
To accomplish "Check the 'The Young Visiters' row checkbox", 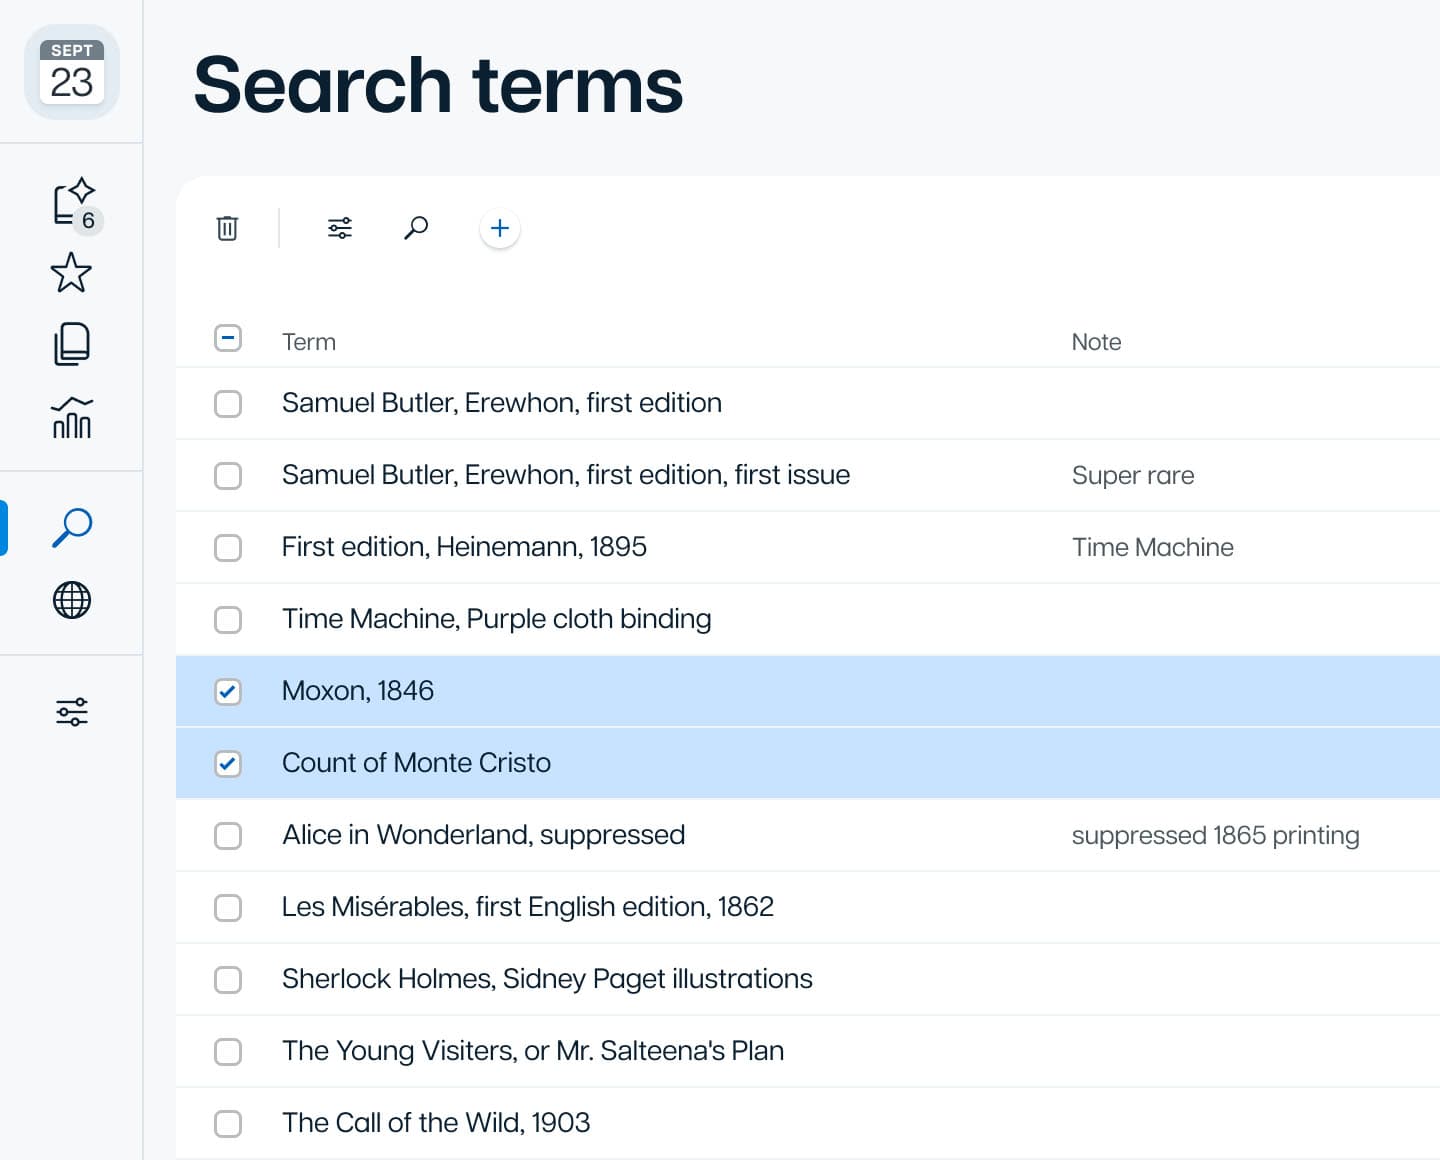I will pyautogui.click(x=228, y=1052).
